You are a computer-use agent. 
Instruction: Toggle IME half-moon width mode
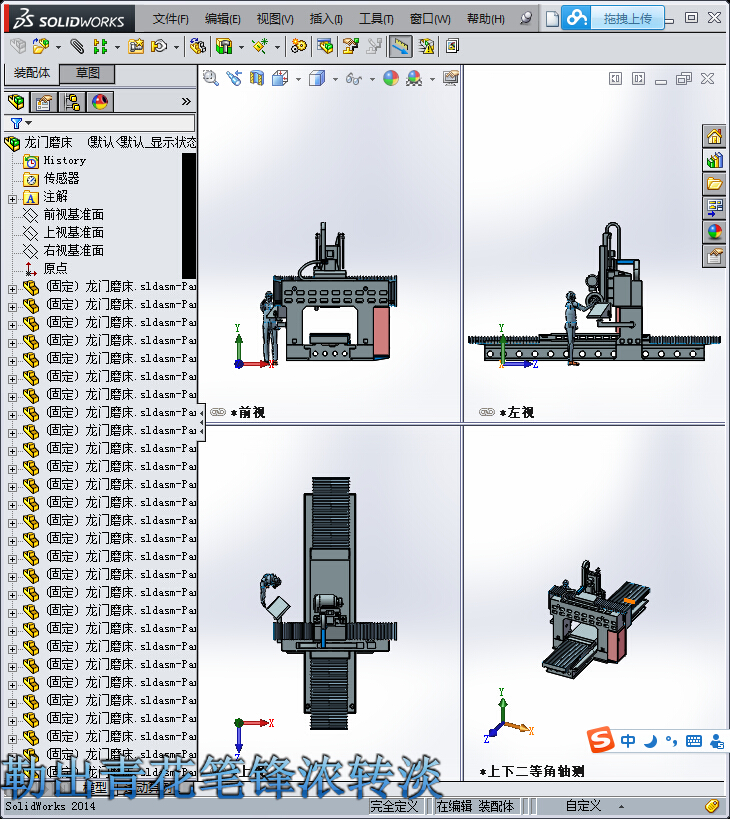pos(650,740)
